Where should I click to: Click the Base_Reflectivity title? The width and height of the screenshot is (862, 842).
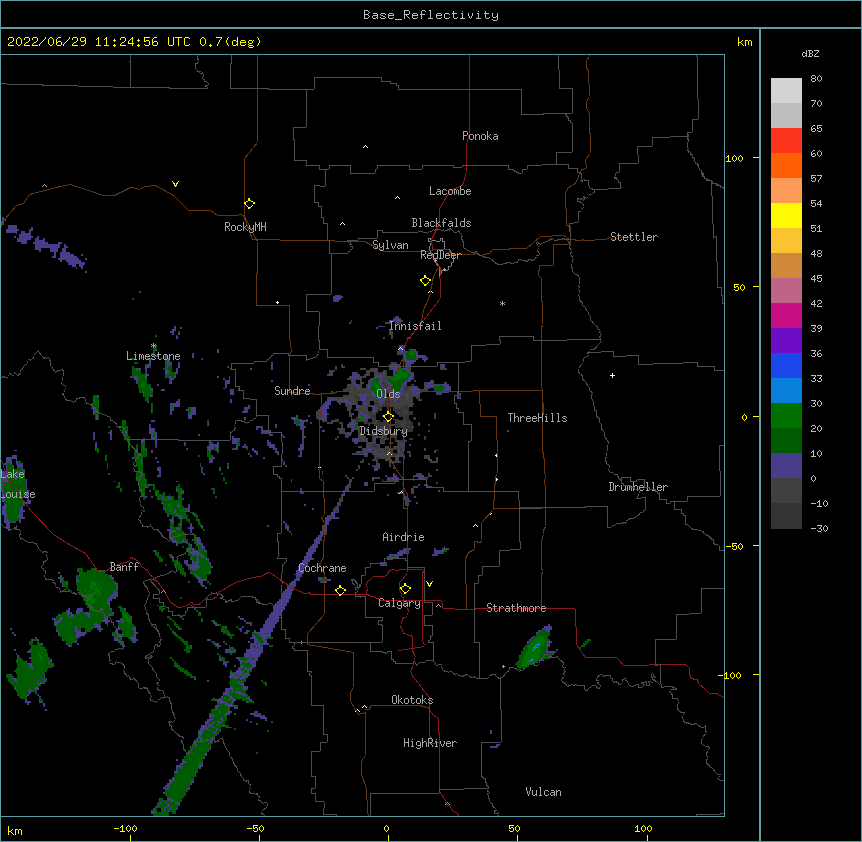pyautogui.click(x=431, y=15)
